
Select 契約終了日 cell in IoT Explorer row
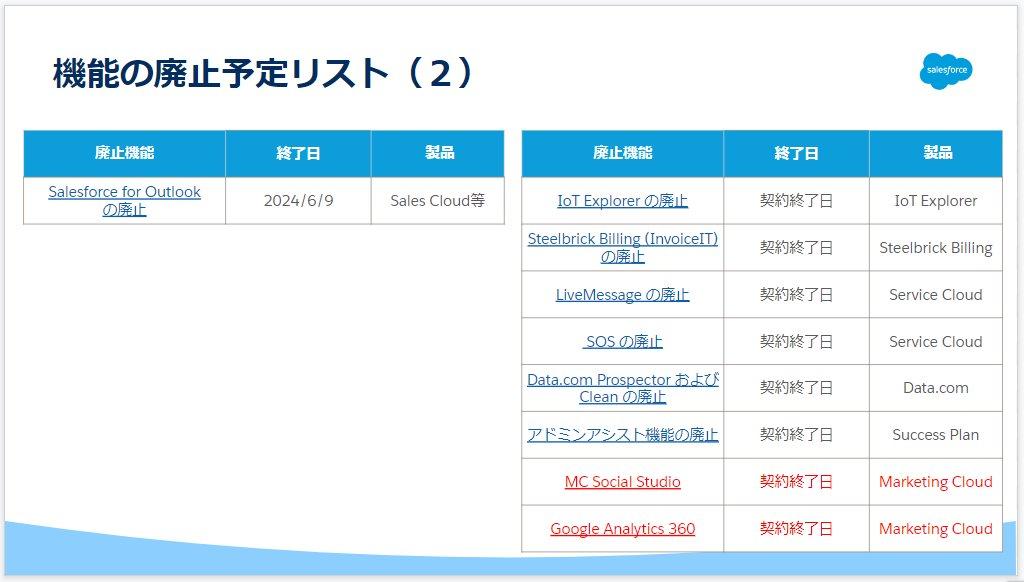tap(796, 201)
